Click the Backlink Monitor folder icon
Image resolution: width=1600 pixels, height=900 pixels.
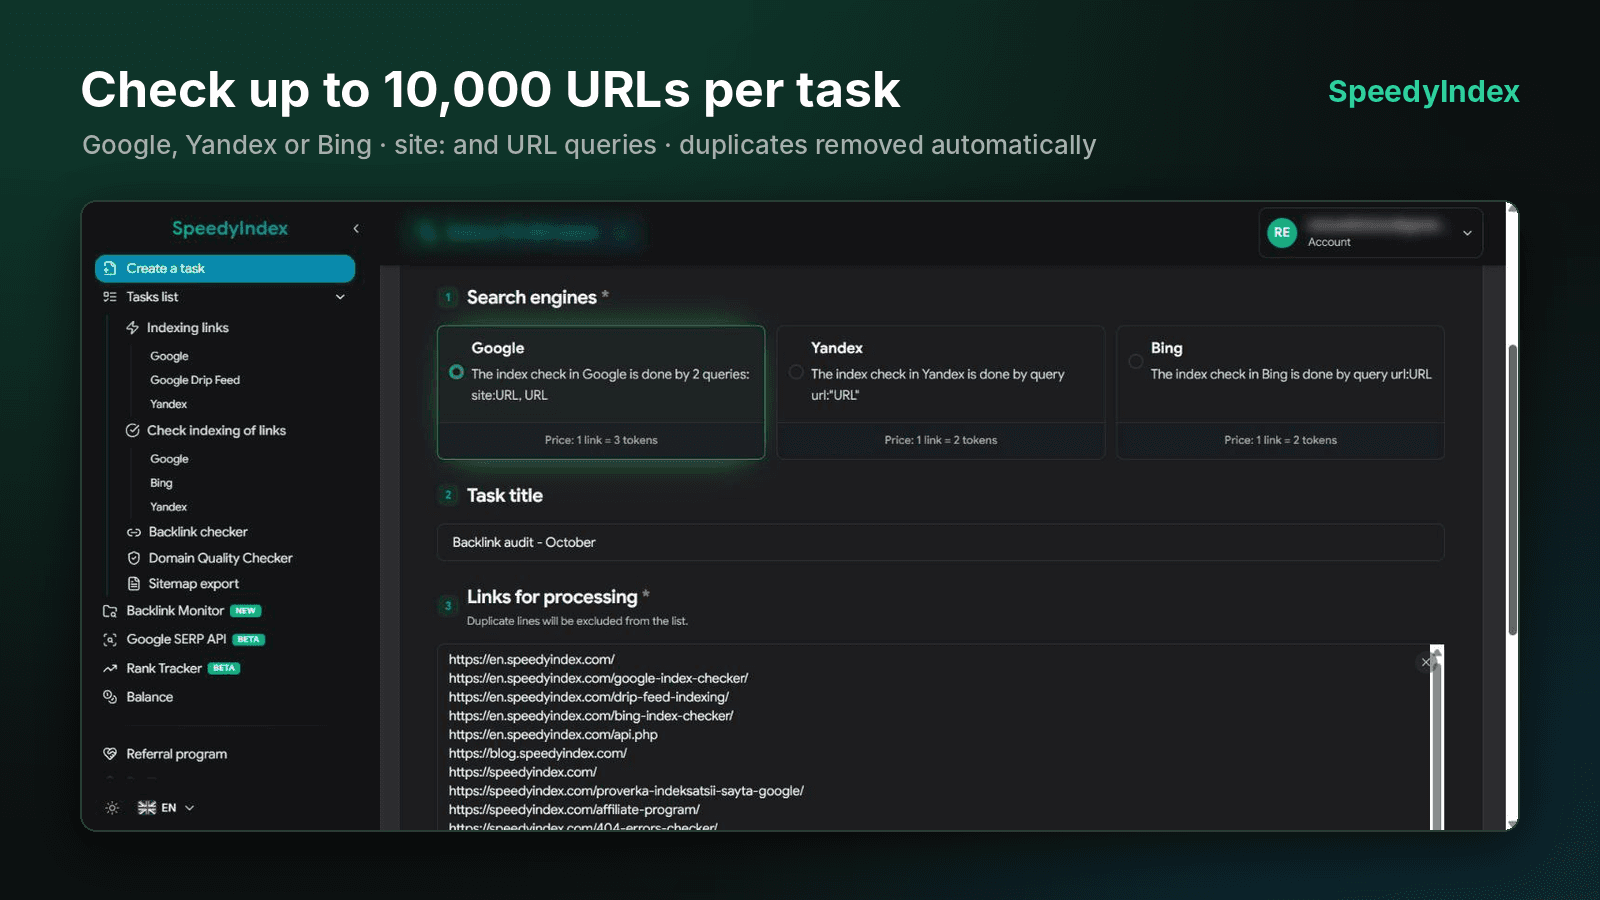click(x=110, y=611)
